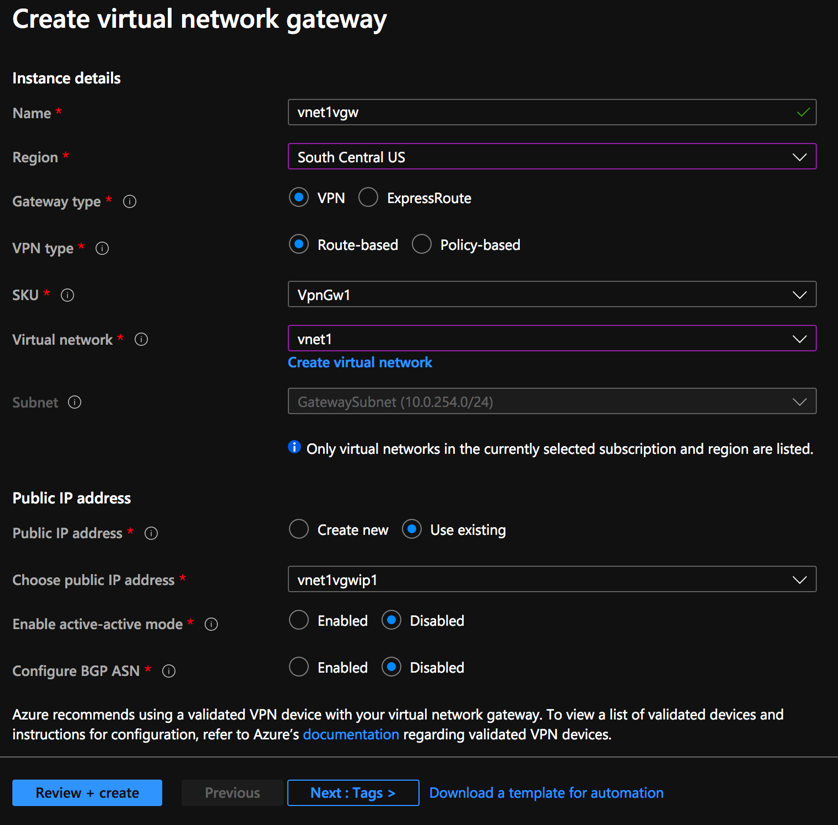Click Enable active-active mode info icon
Screen dimensions: 838x825
pyautogui.click(x=211, y=625)
